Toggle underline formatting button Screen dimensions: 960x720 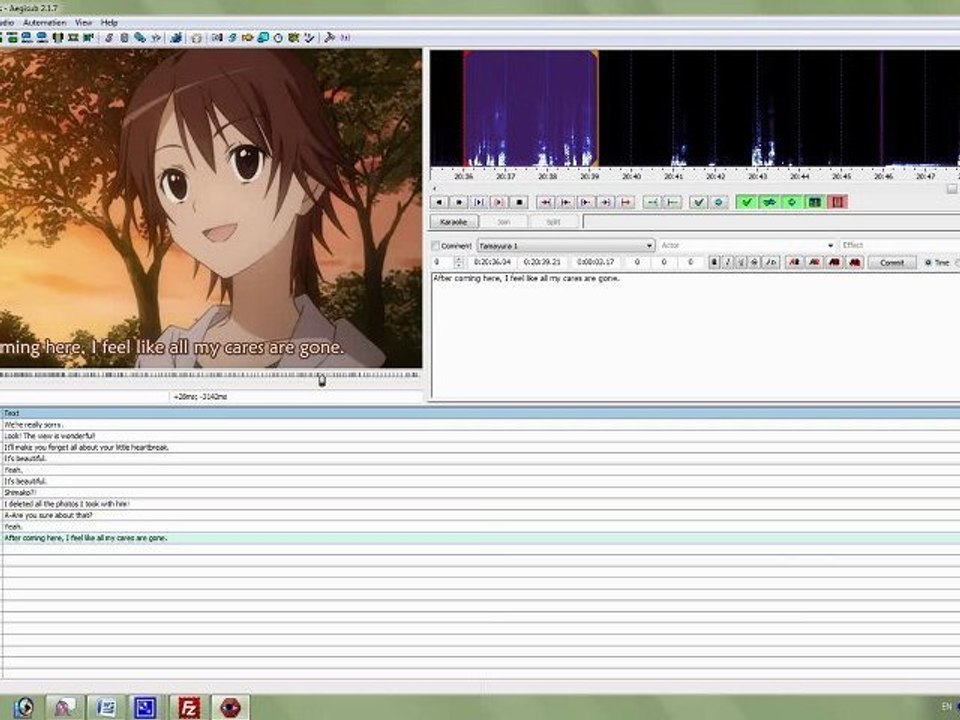[x=741, y=263]
